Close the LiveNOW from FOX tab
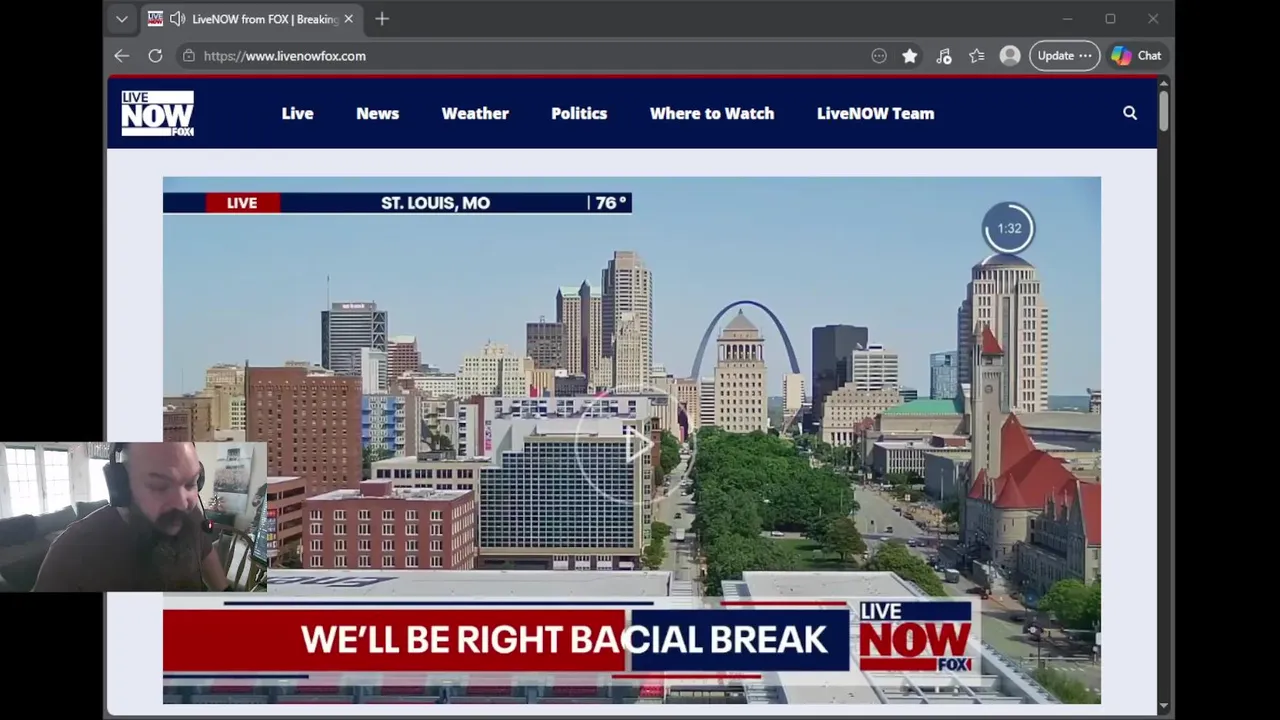This screenshot has height=720, width=1280. 348,19
